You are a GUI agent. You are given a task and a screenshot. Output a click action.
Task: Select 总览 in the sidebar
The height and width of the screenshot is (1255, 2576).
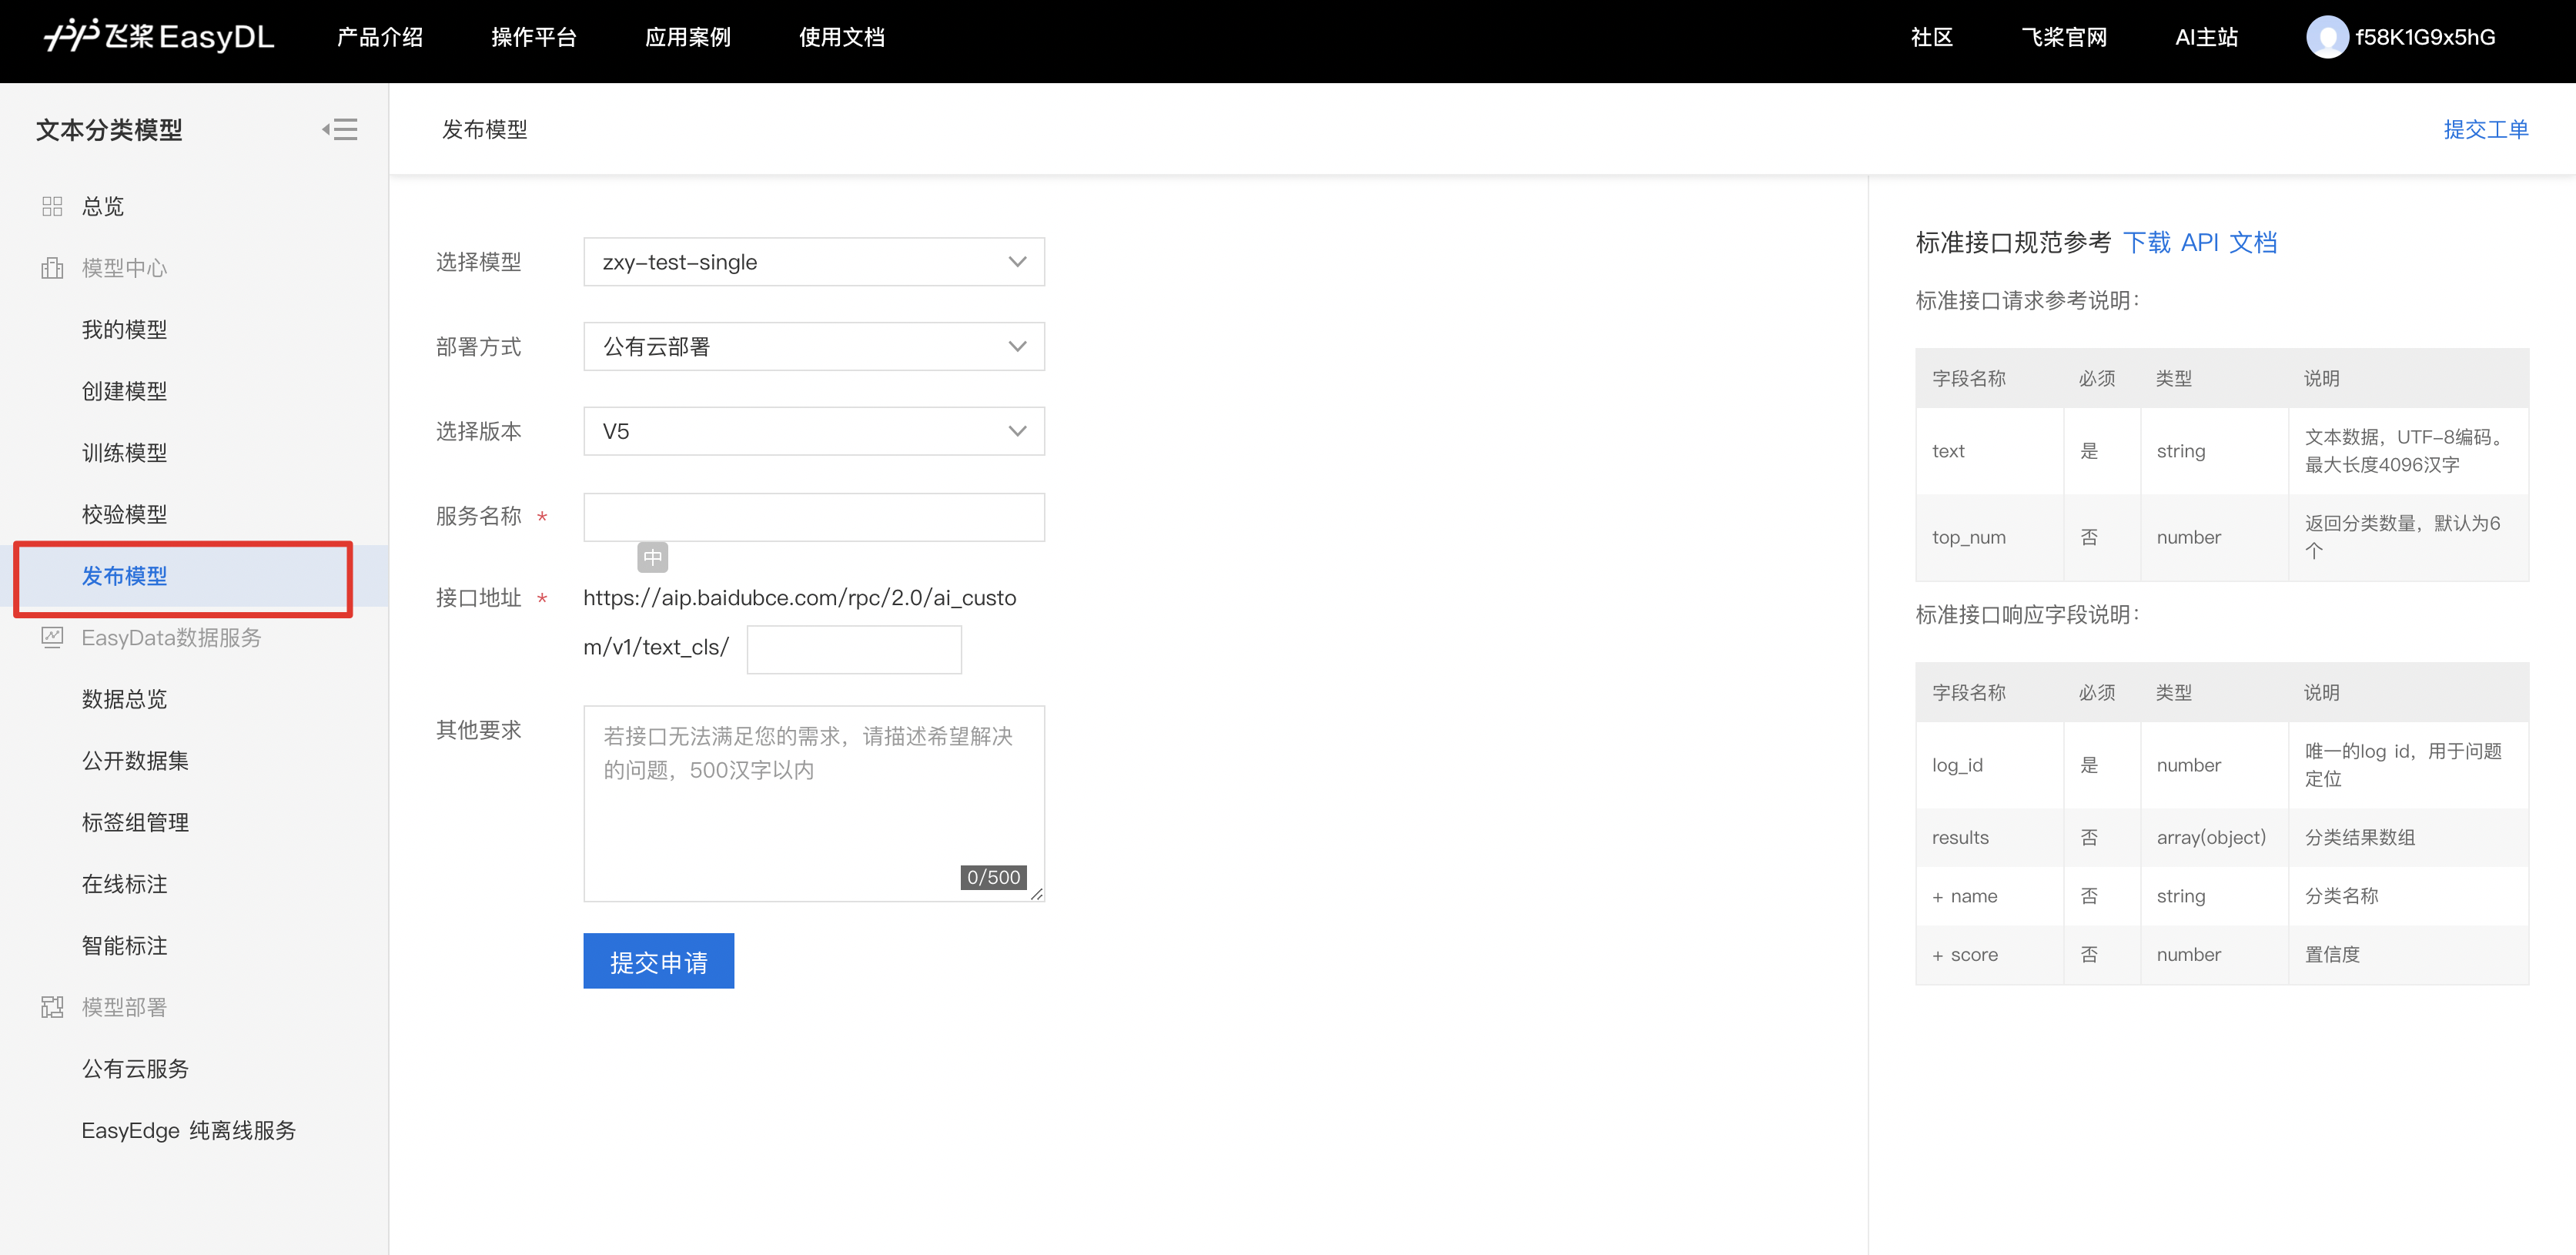[103, 206]
